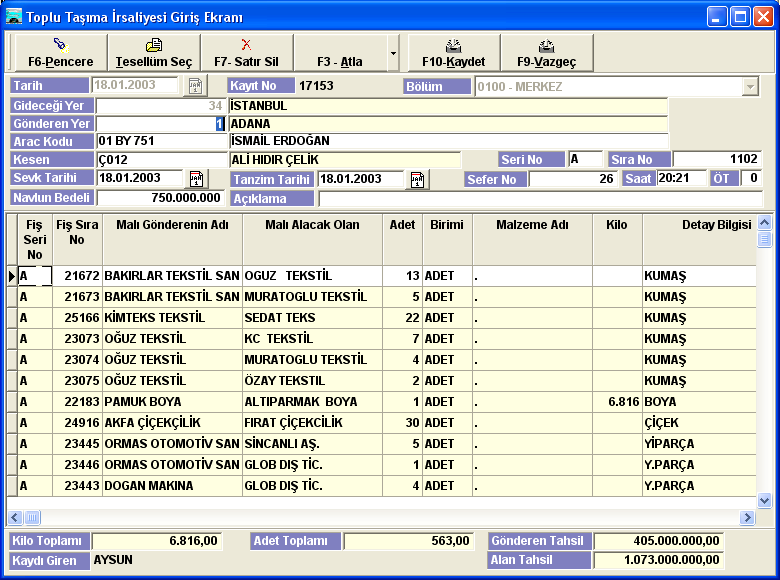The image size is (780, 580).
Task: Open the calendar icon beside Tarih
Action: click(x=195, y=86)
